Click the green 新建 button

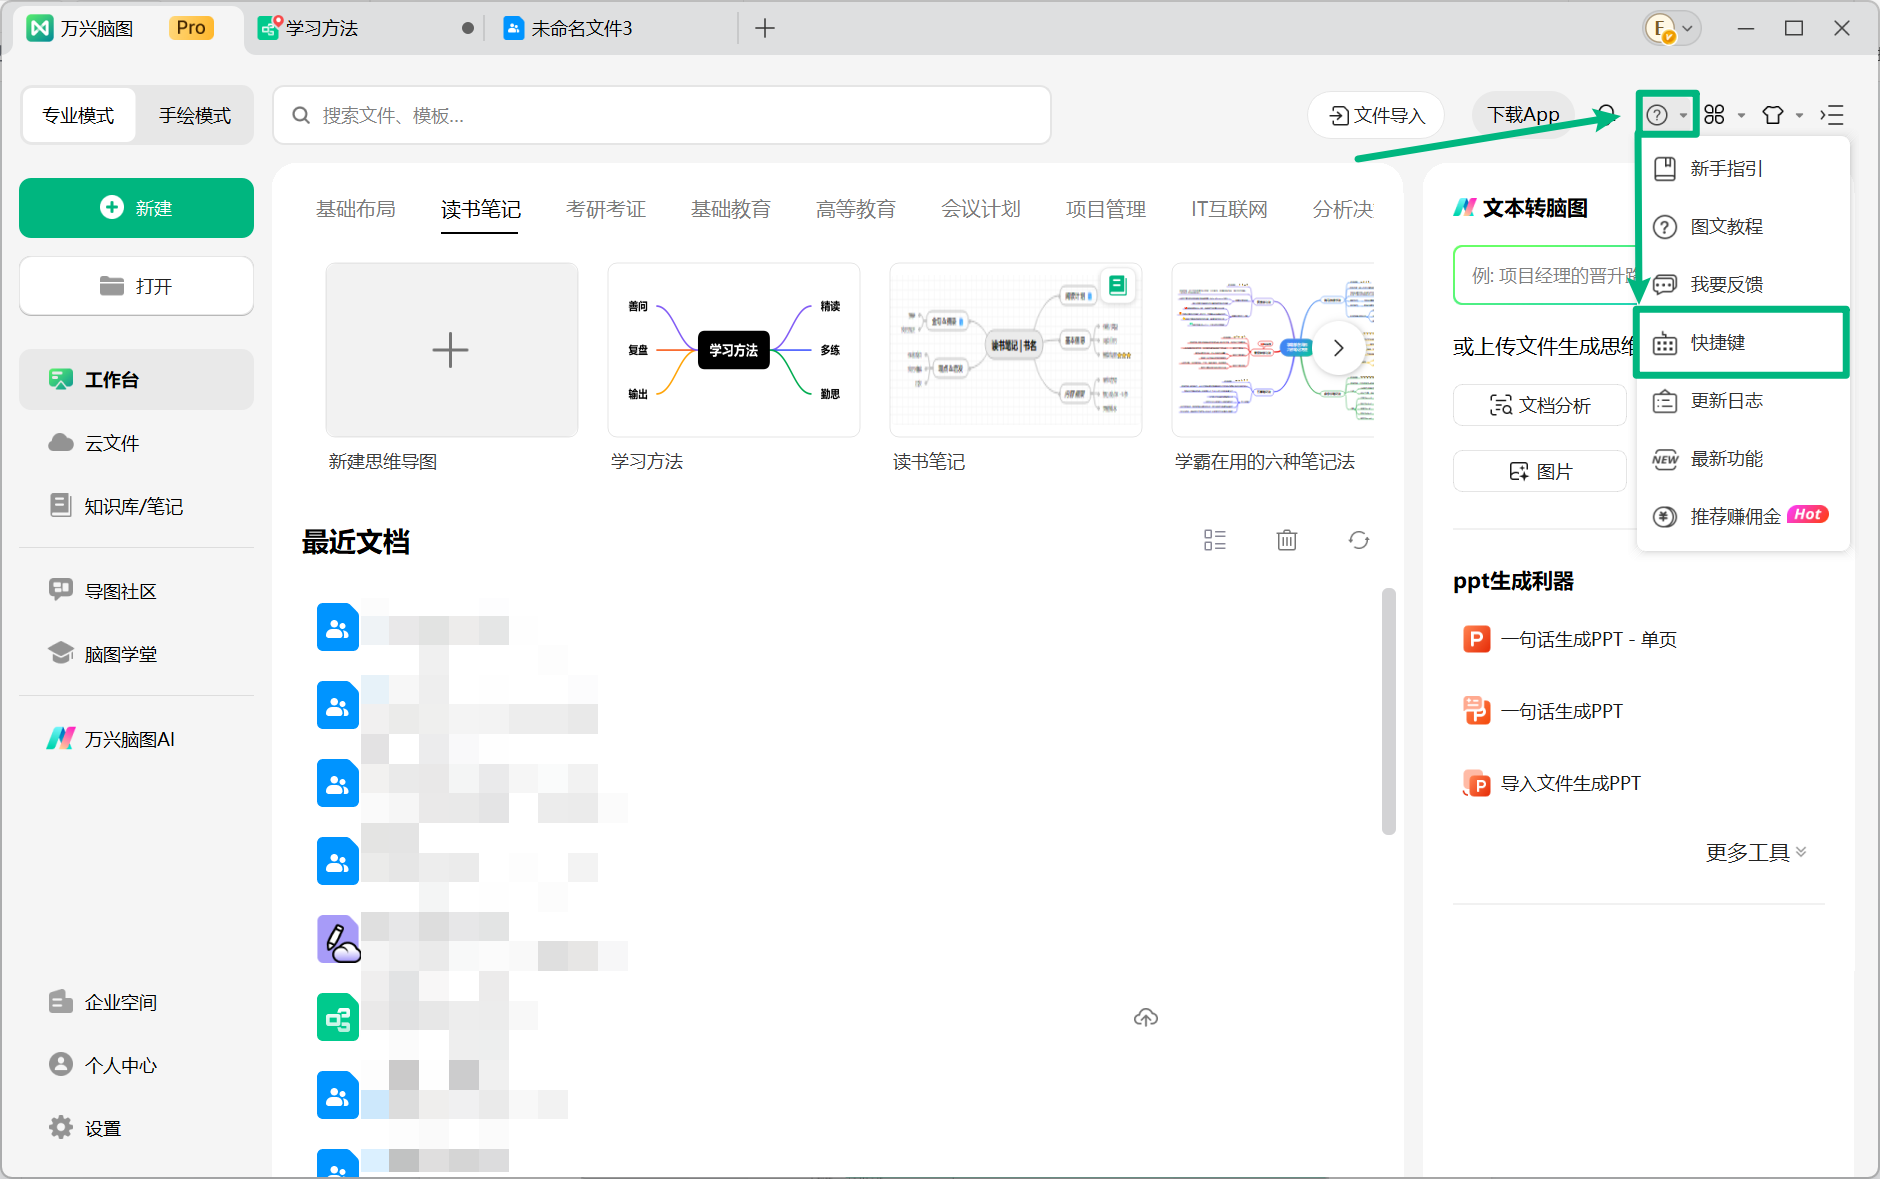click(x=136, y=208)
